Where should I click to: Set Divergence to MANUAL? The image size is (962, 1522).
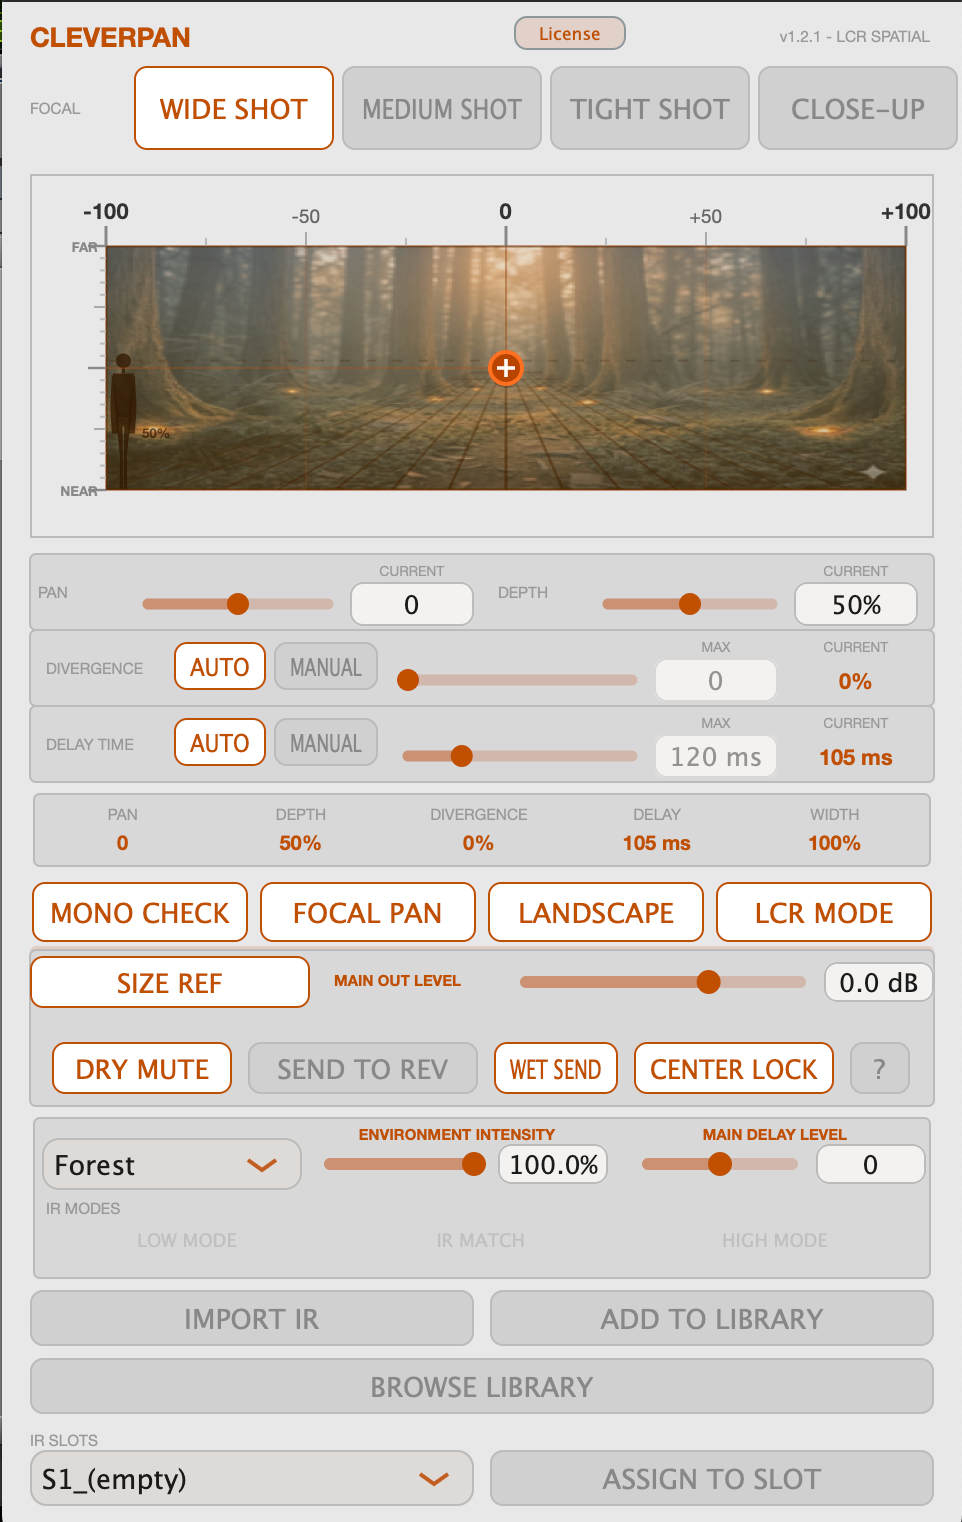[x=326, y=666]
